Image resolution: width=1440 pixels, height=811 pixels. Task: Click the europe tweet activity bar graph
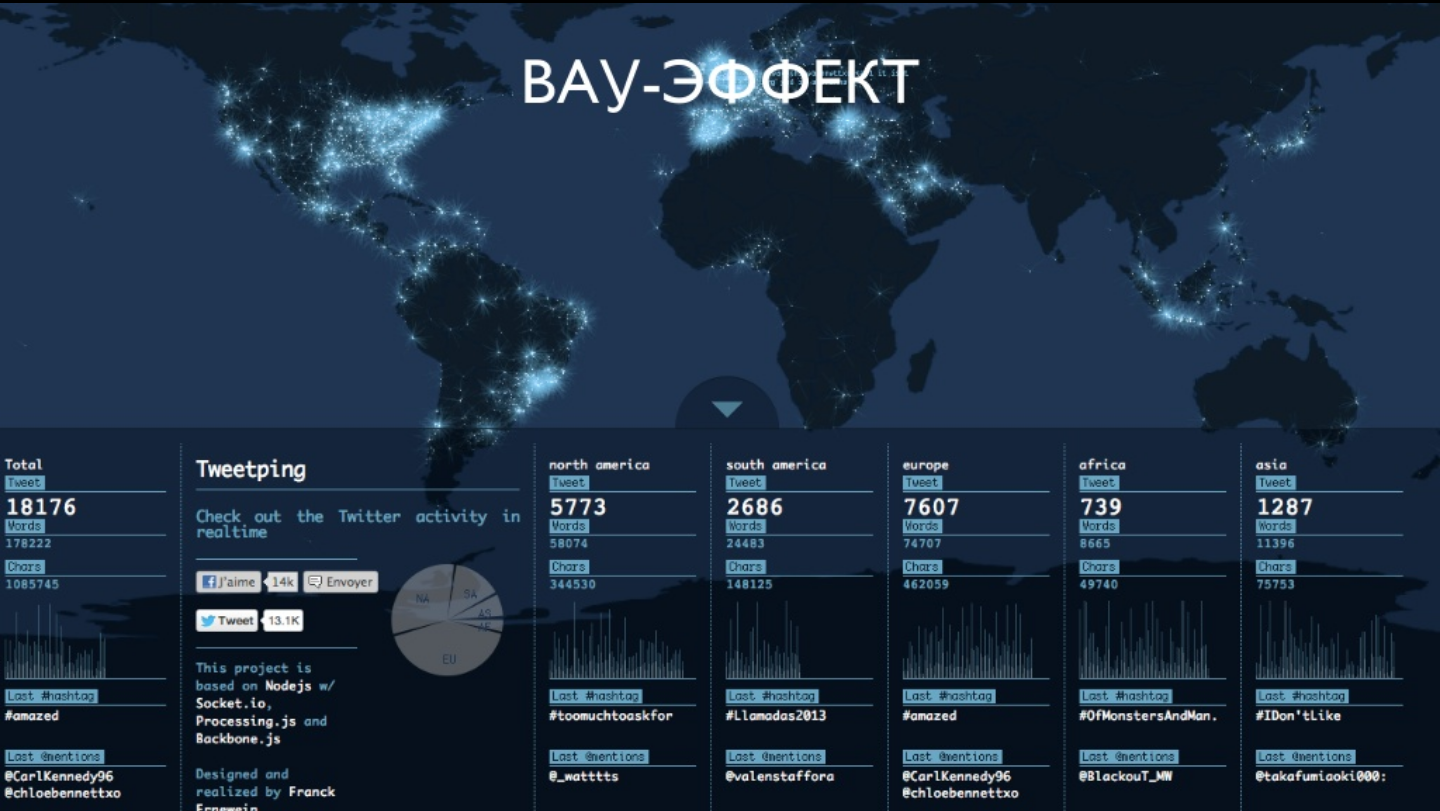tap(969, 642)
